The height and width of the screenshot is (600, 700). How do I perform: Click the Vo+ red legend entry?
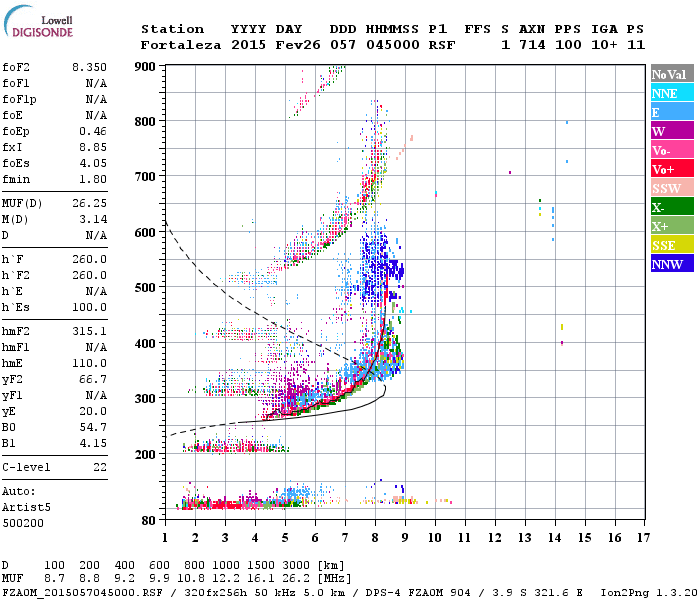tap(671, 169)
